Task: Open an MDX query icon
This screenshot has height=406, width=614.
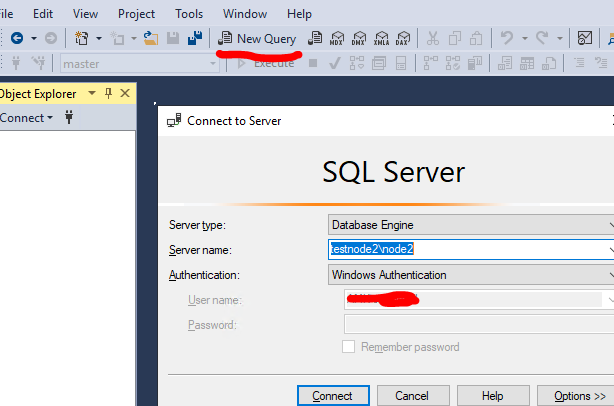Action: (x=337, y=38)
